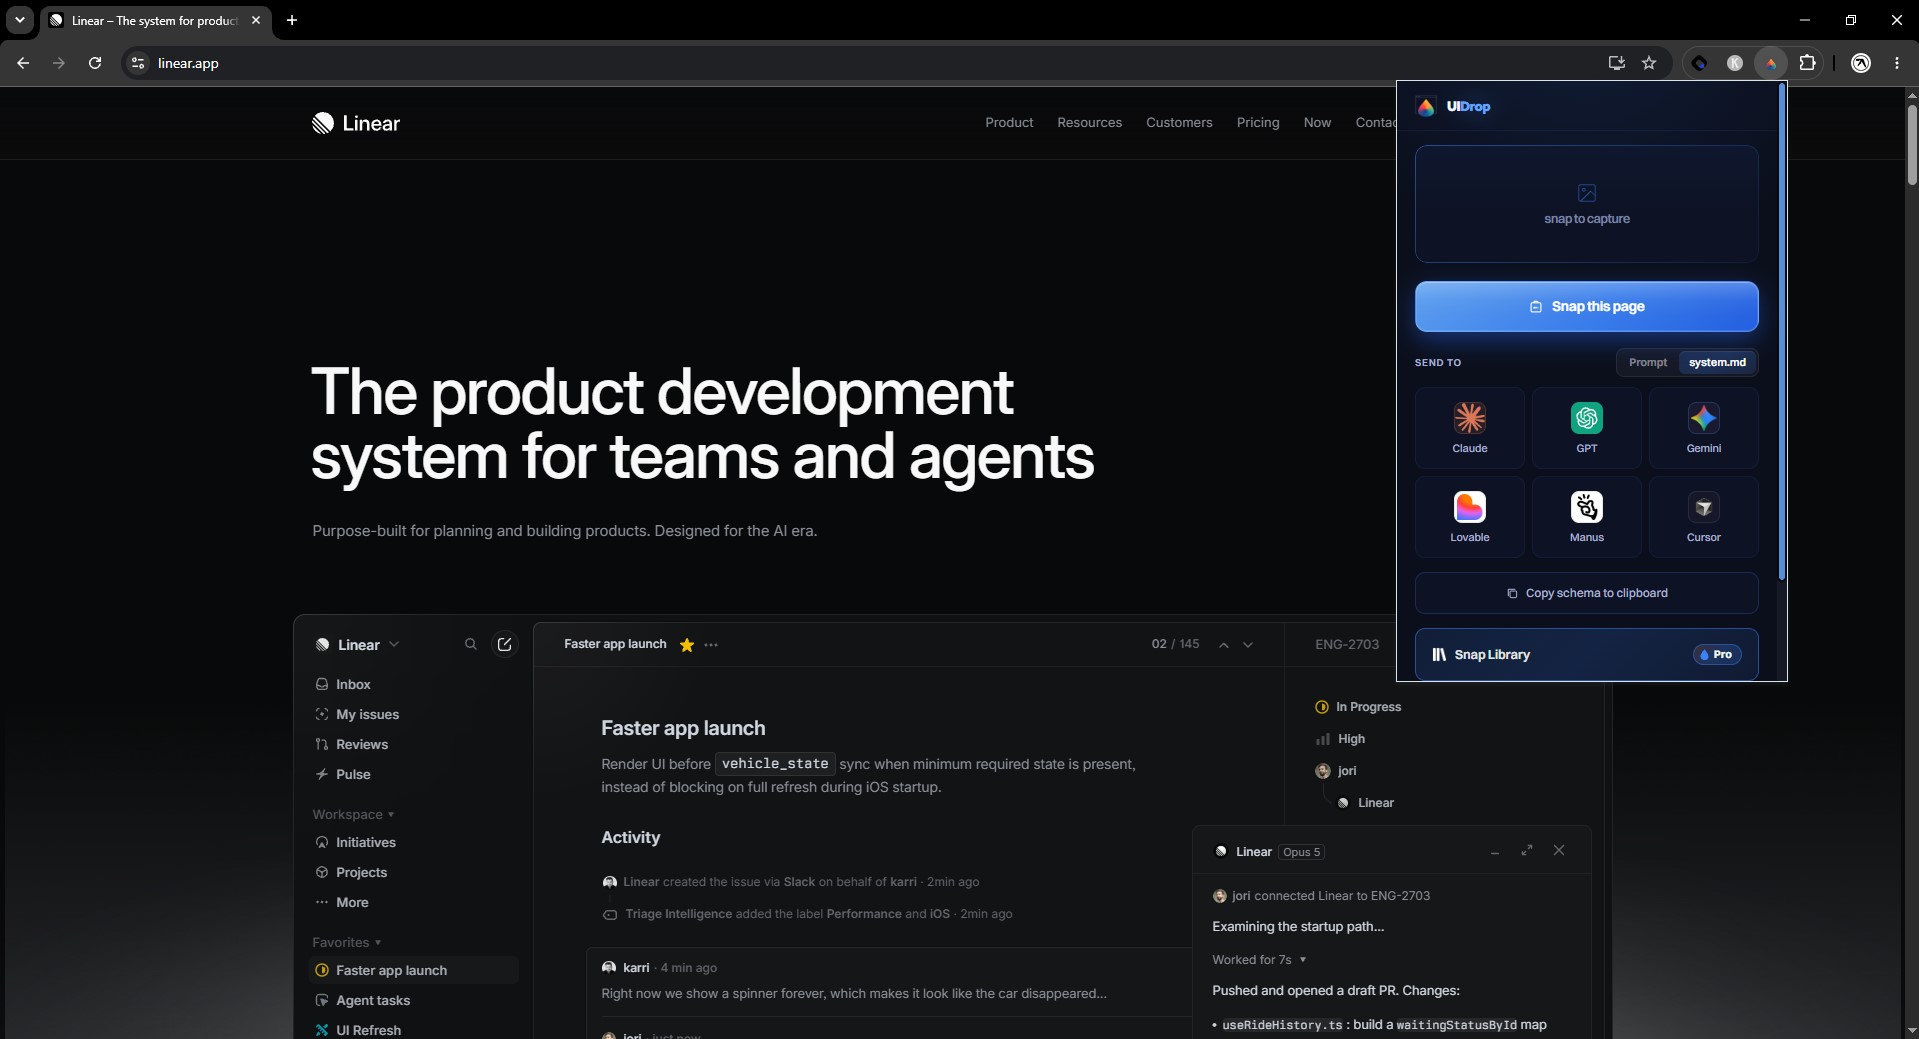Screen dimensions: 1919x1039
Task: Go to previous issue with up arrow
Action: (x=1223, y=645)
